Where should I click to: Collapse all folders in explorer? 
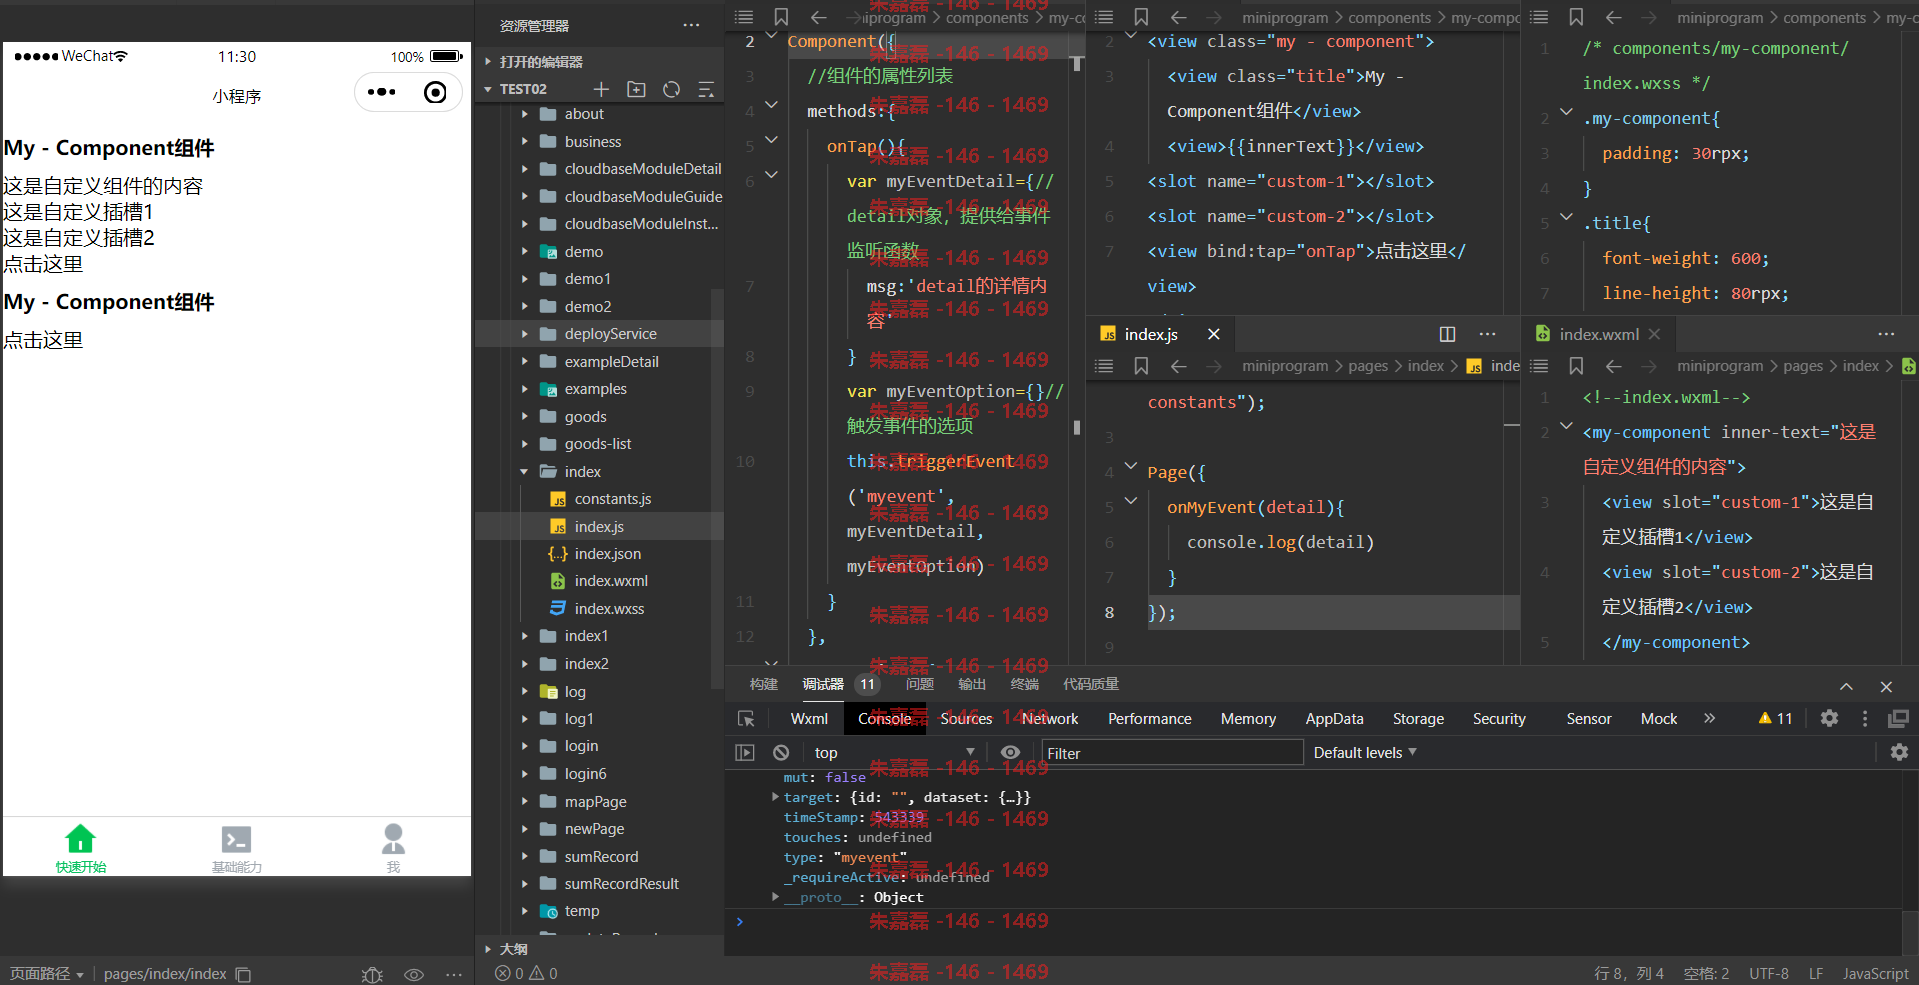[706, 89]
